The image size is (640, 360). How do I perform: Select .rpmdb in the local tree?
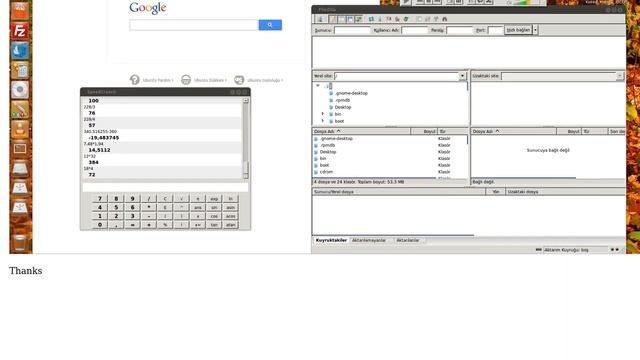(342, 100)
